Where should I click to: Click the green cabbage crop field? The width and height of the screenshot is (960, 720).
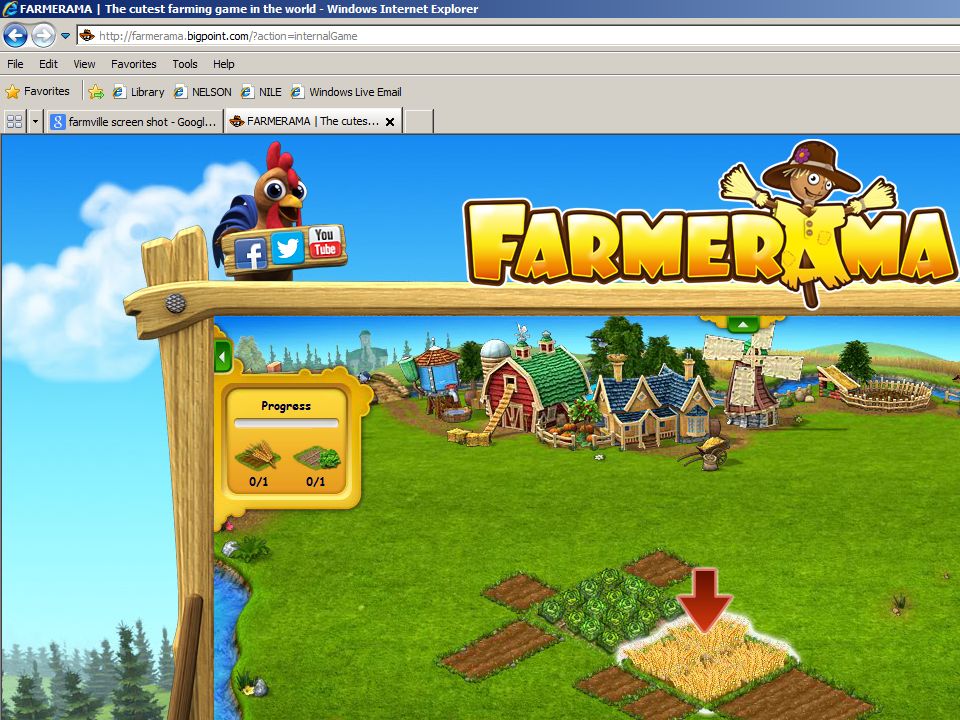pyautogui.click(x=612, y=605)
